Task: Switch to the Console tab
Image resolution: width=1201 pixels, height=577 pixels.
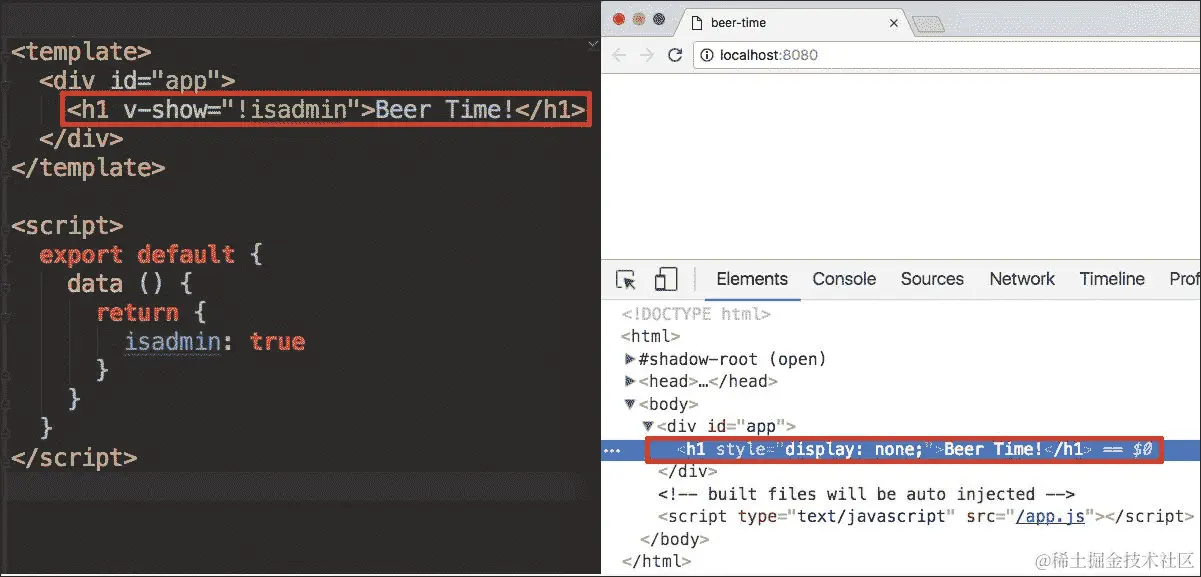Action: pos(844,279)
